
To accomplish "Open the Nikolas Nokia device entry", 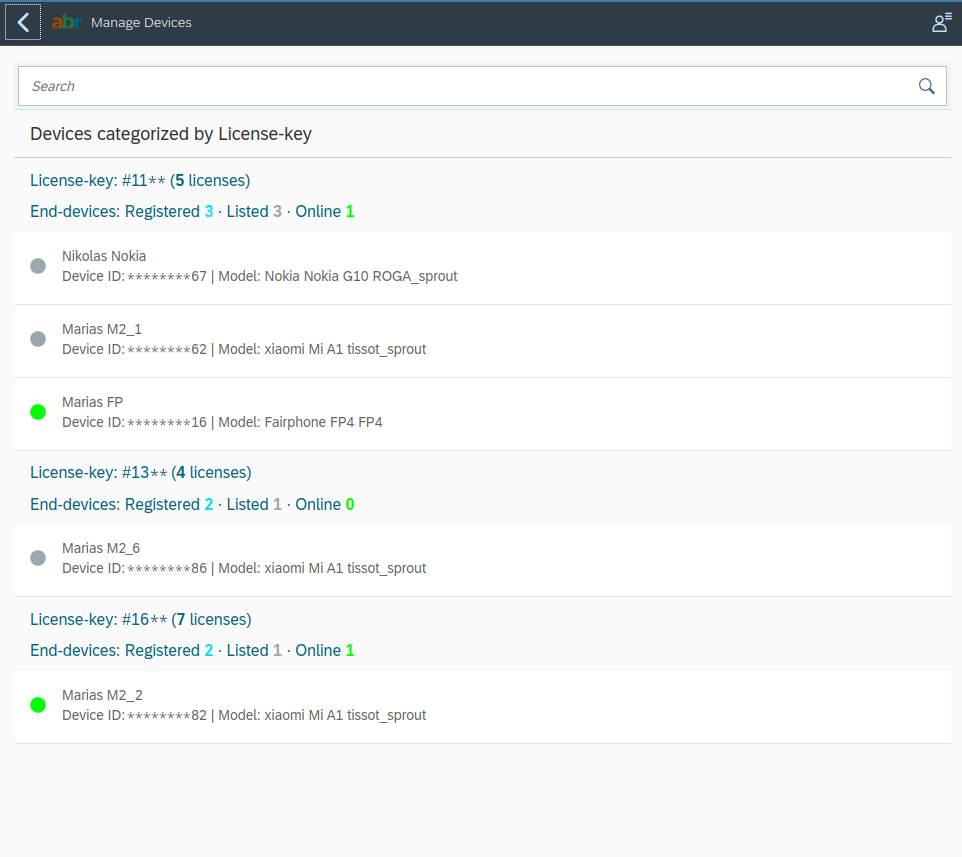I will tap(482, 268).
